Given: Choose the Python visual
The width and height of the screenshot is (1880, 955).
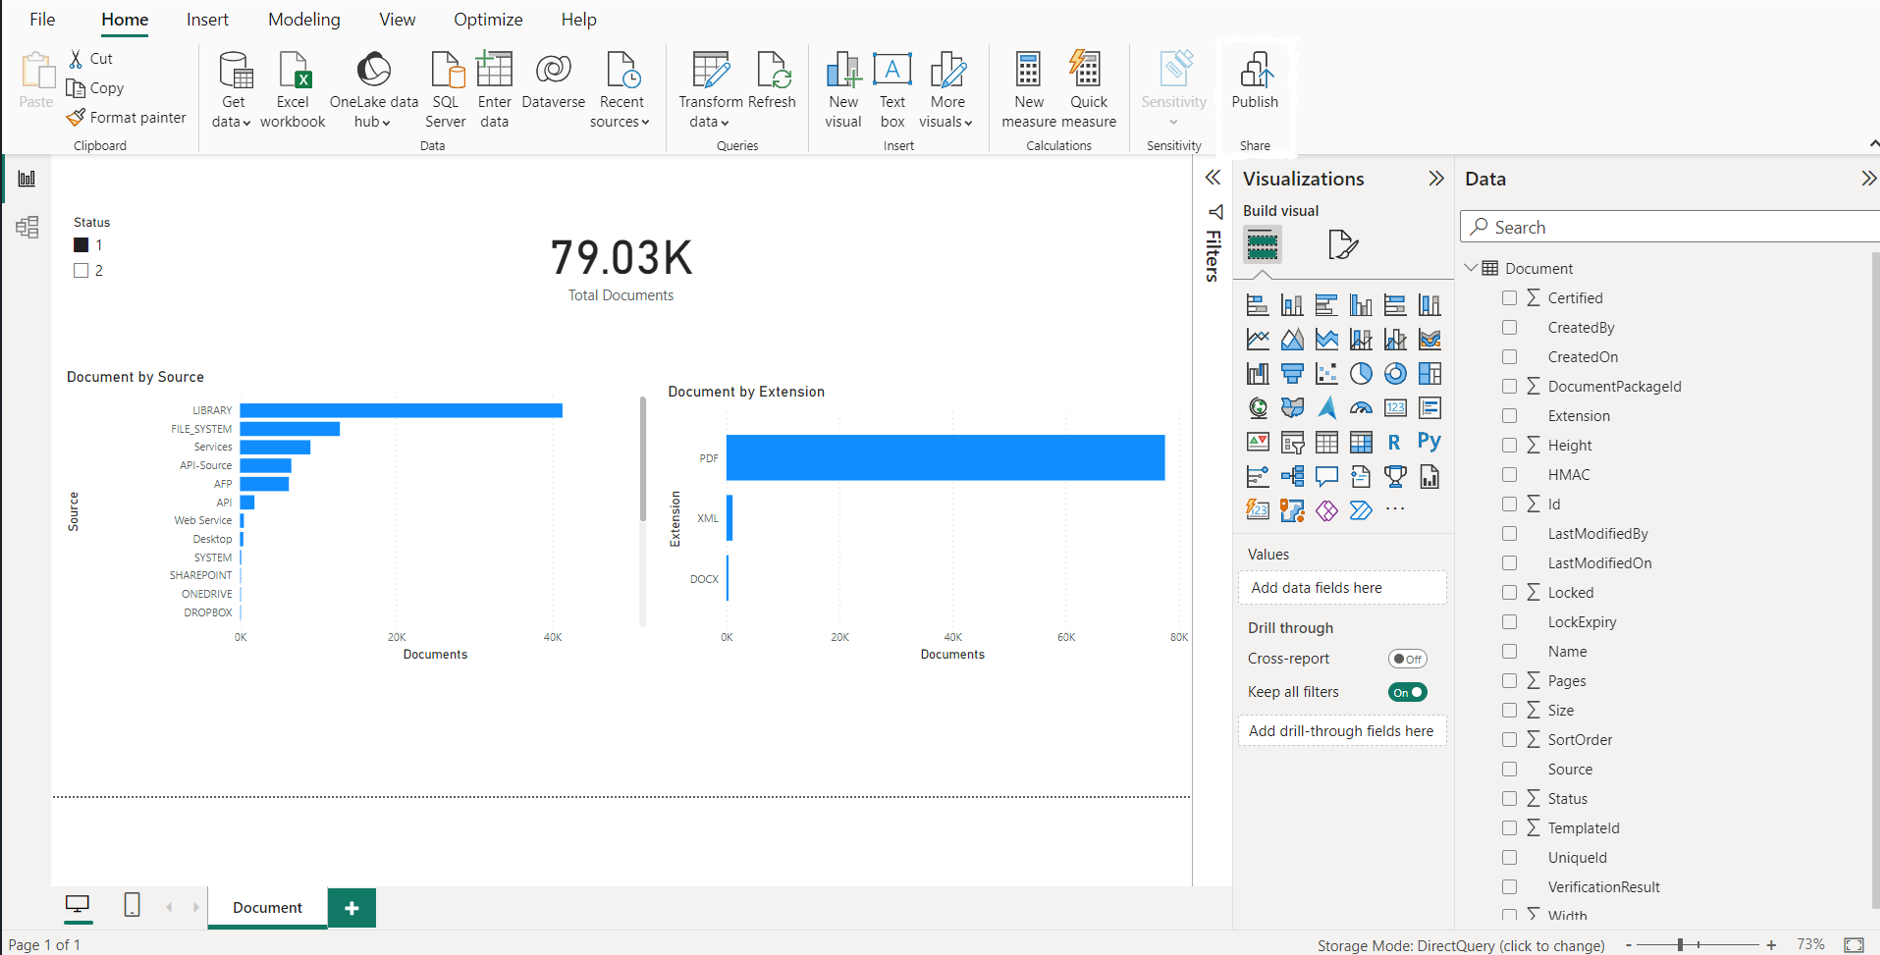Looking at the screenshot, I should point(1429,441).
